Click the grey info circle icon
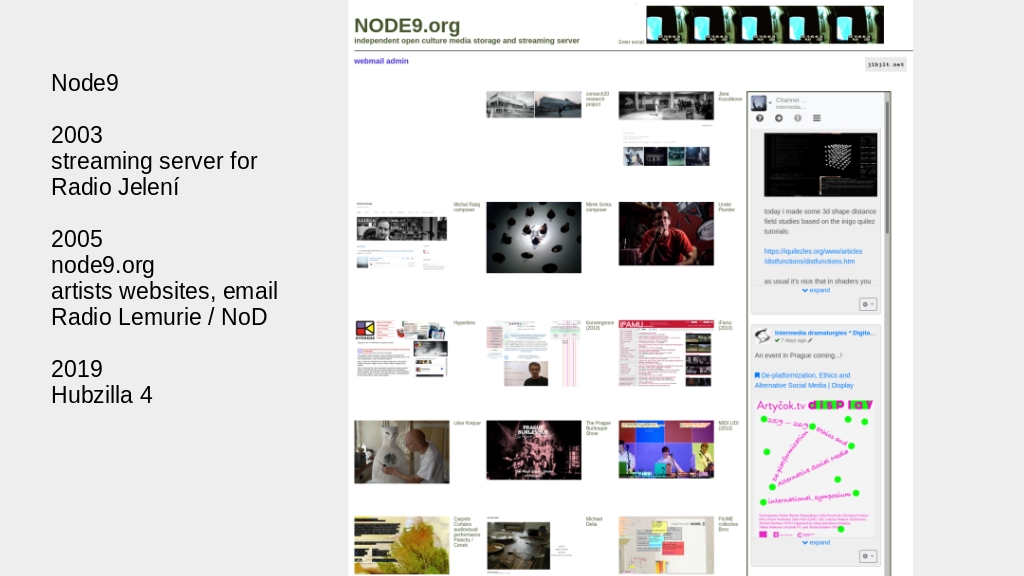The image size is (1024, 576). tap(798, 118)
